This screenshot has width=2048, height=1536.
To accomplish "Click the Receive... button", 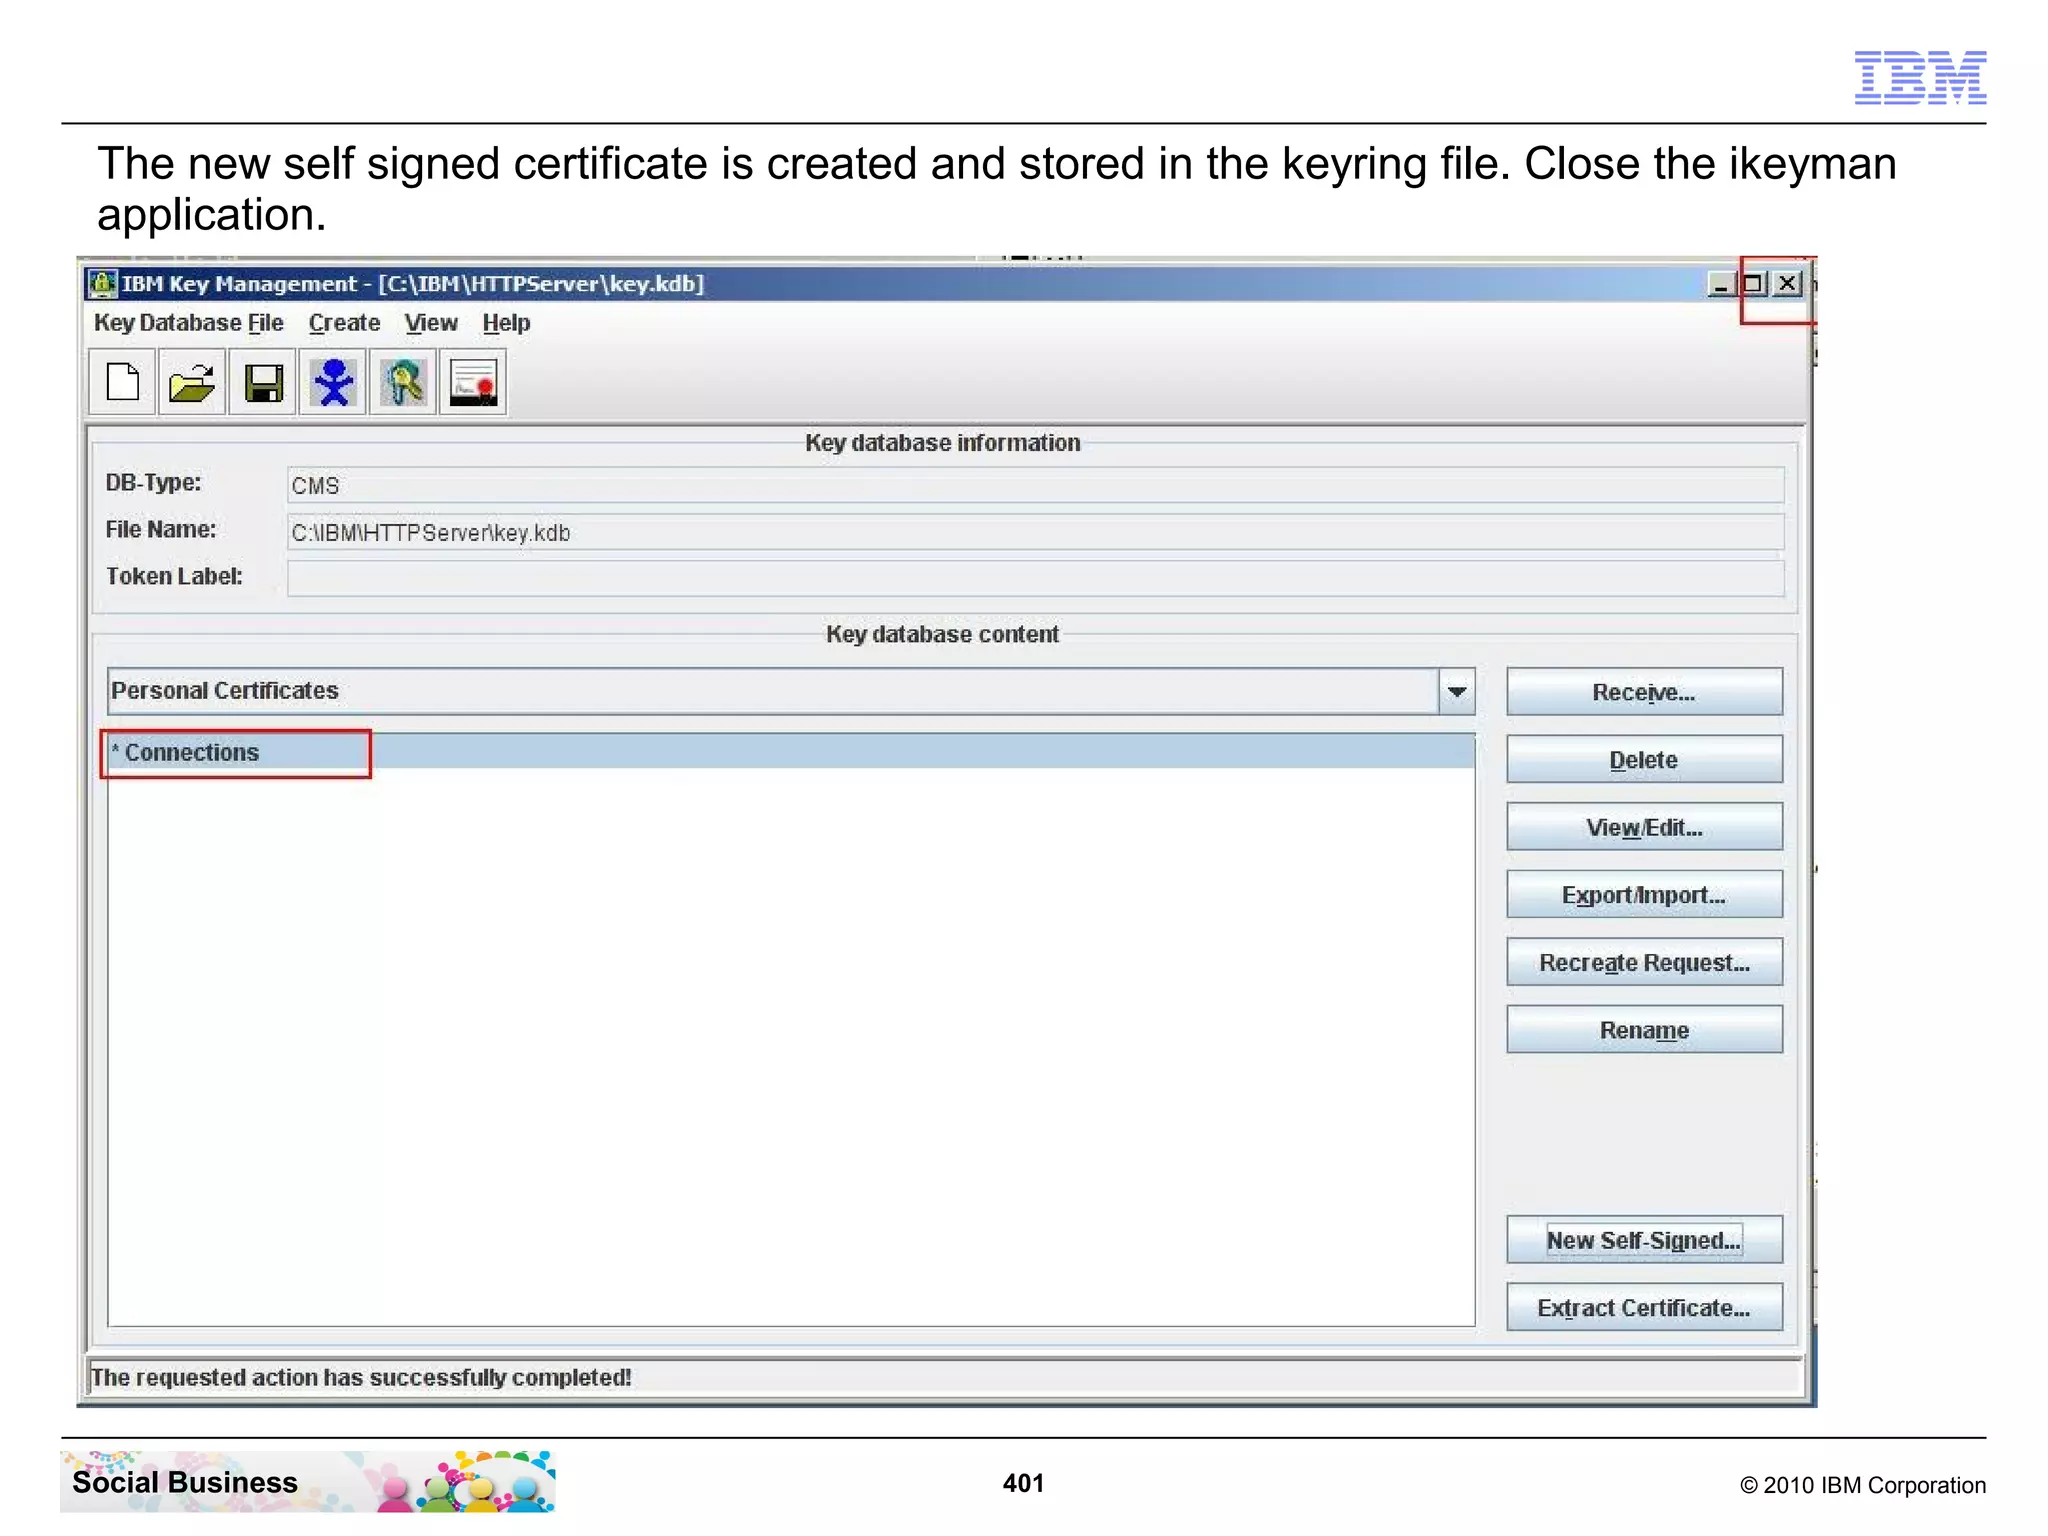I will pyautogui.click(x=1644, y=692).
